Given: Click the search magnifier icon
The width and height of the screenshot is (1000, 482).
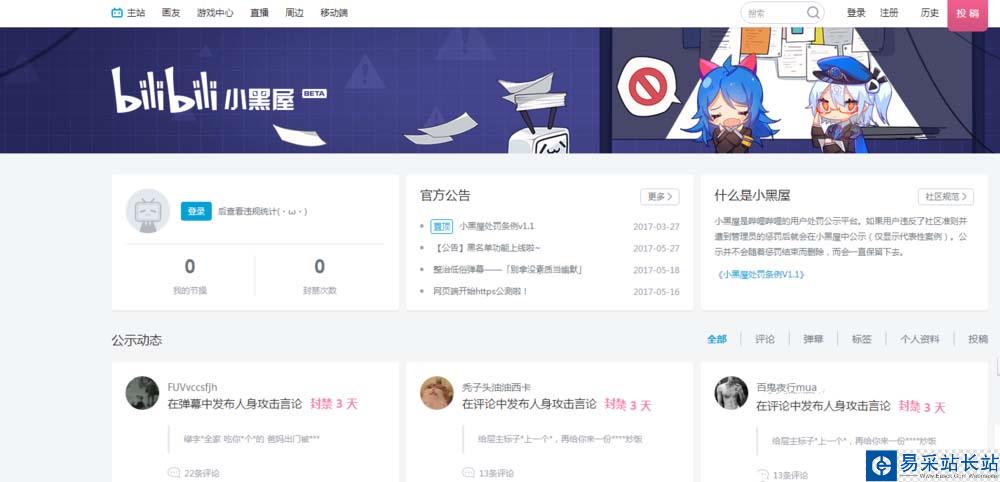Looking at the screenshot, I should 812,13.
